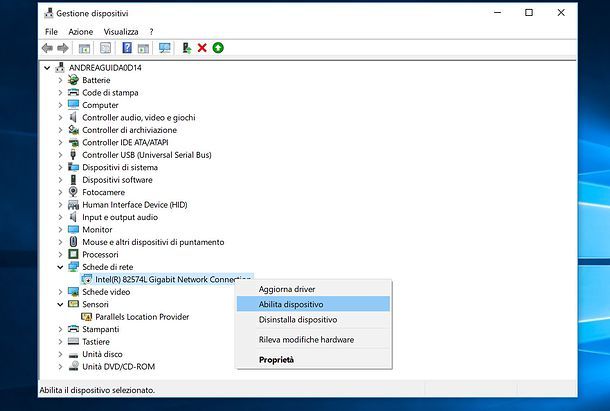Viewport: 610px width, 411px height.
Task: Expand the Tastiere node
Action: click(x=61, y=342)
